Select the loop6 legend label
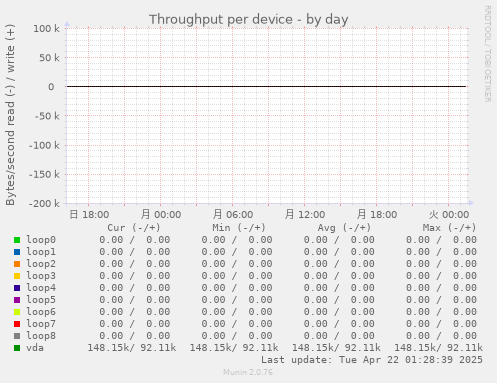 [41, 312]
